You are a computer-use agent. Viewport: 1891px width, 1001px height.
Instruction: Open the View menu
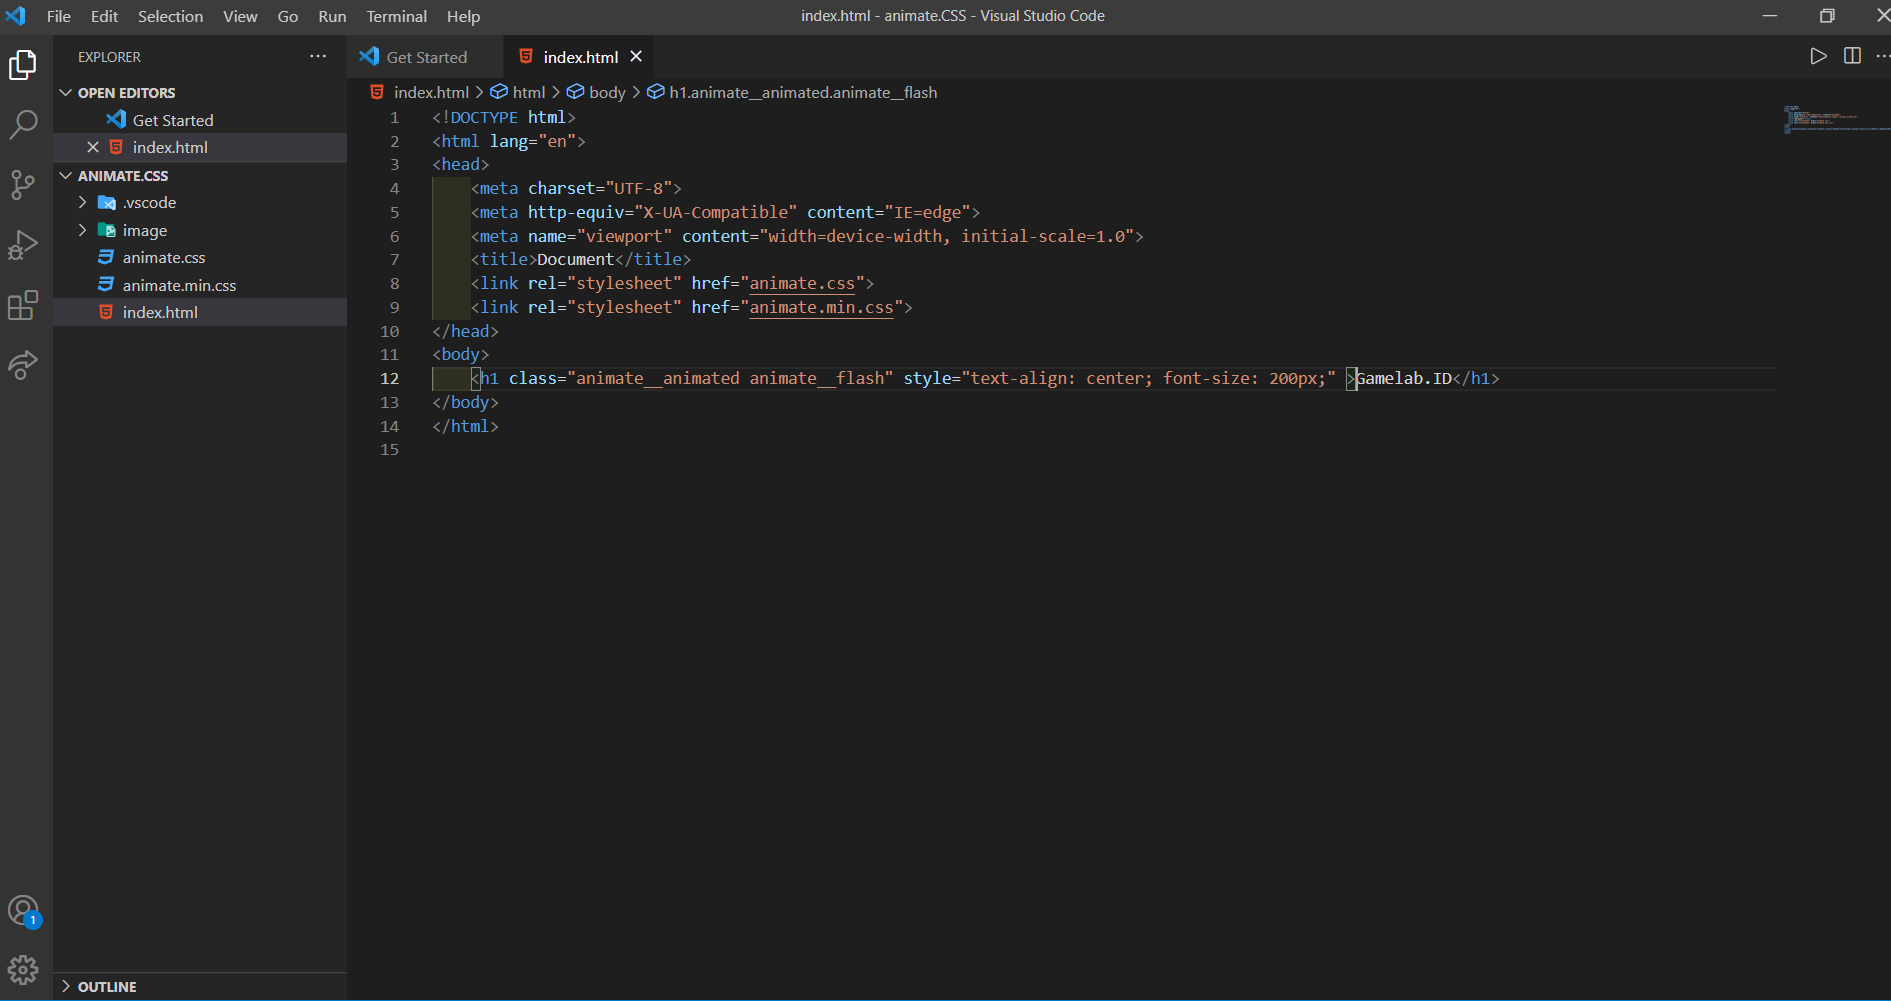pos(240,16)
